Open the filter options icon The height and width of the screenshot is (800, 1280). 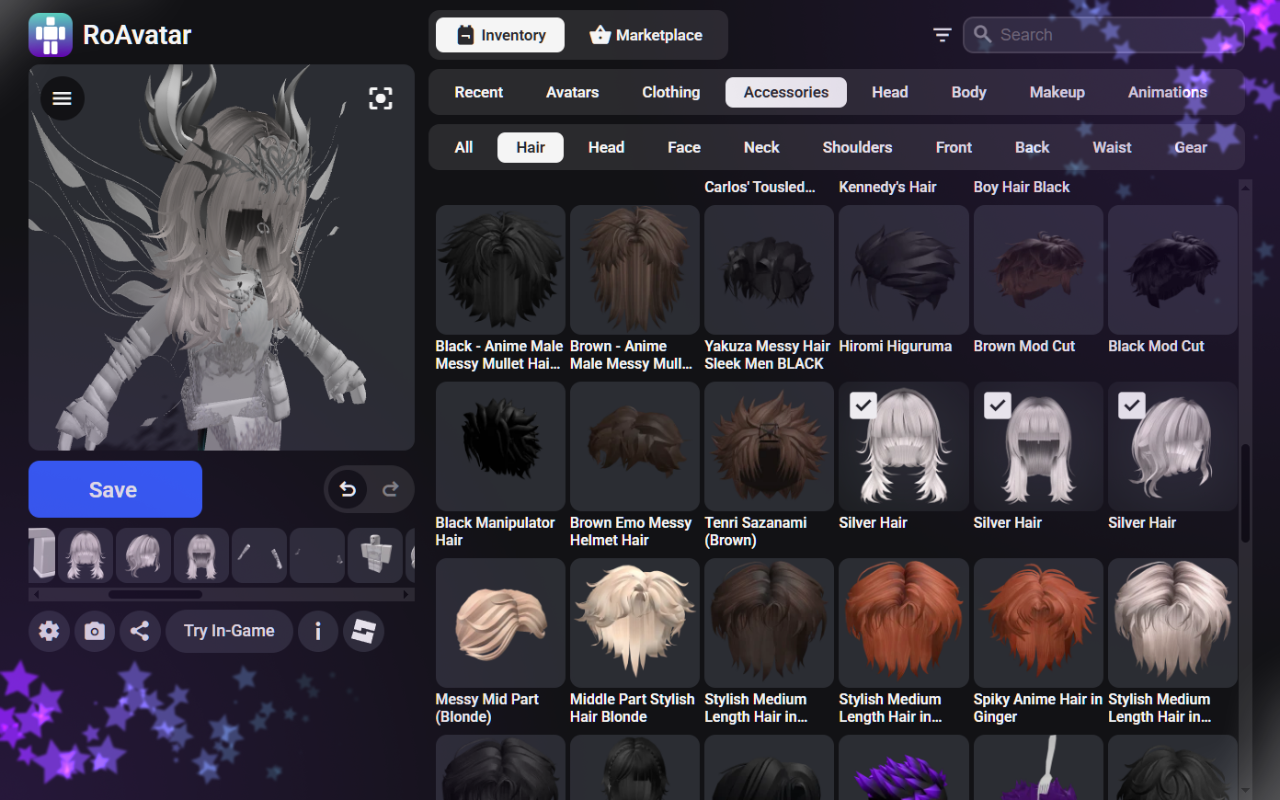tap(942, 35)
